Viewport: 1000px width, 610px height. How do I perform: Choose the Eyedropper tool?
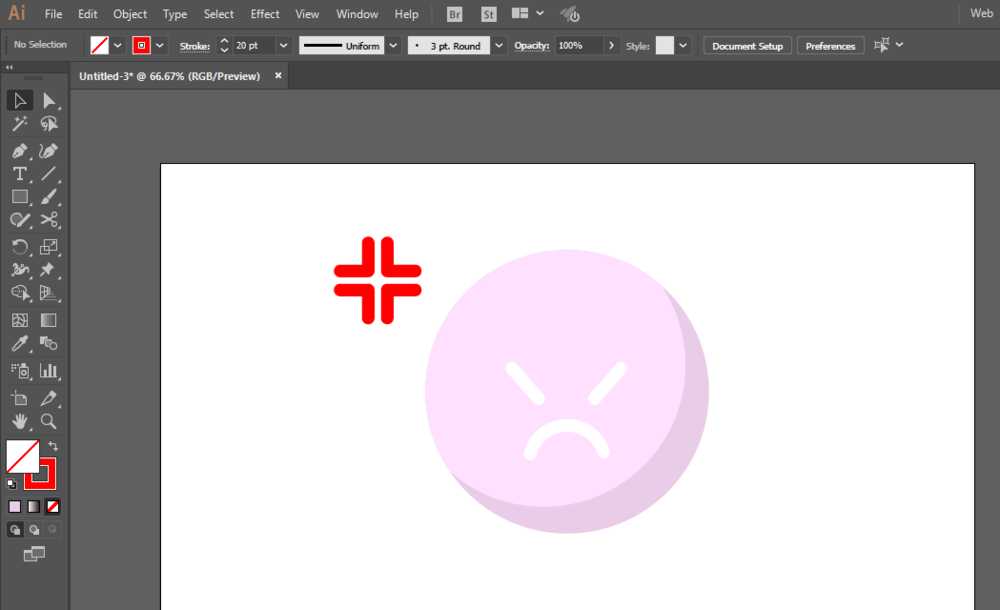pos(20,344)
